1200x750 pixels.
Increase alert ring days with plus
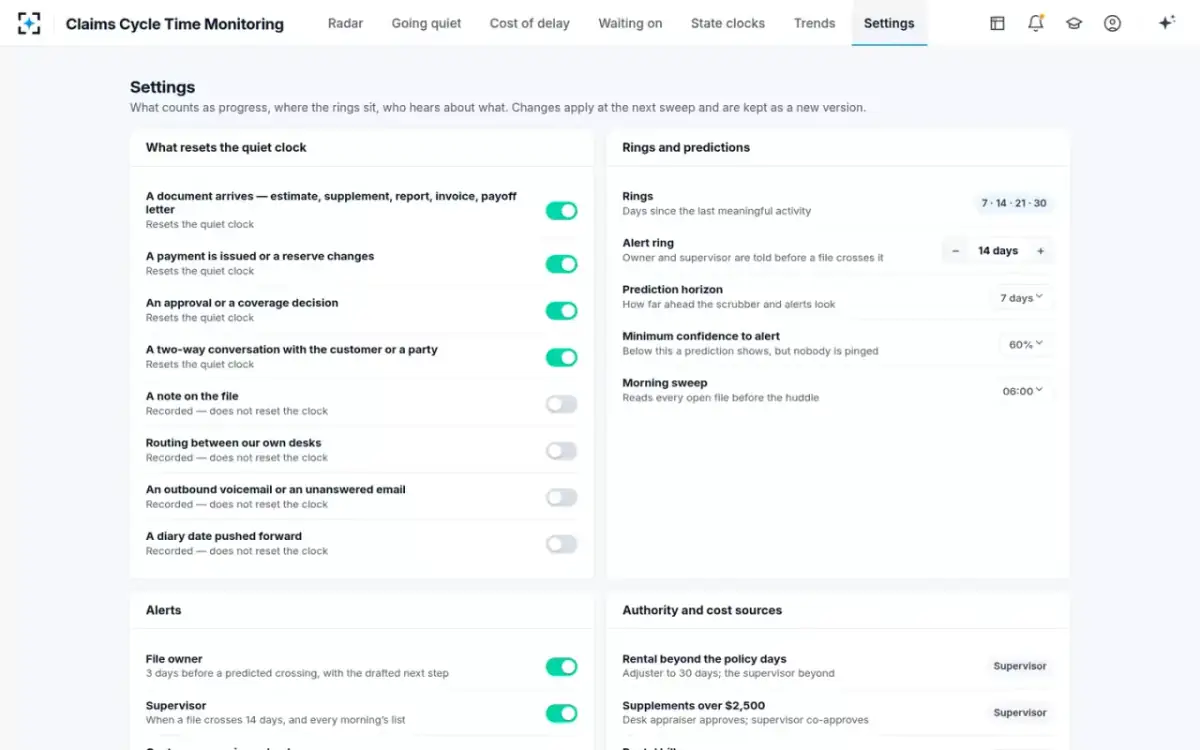(x=1040, y=251)
